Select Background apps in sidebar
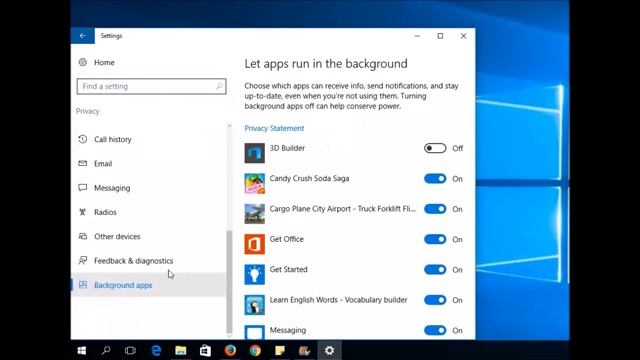 (149, 285)
